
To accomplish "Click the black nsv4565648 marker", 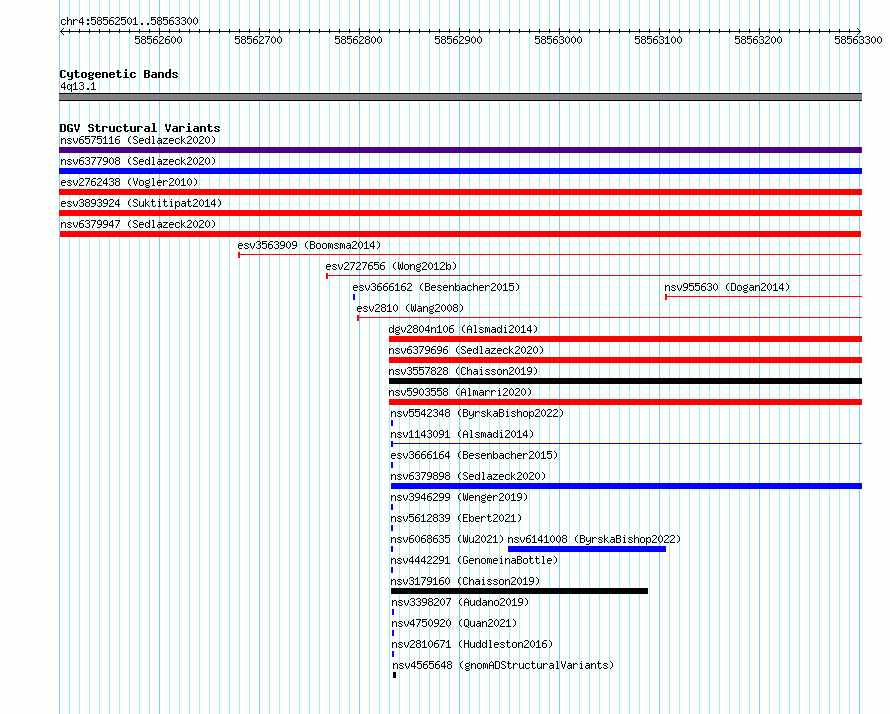I will 394,675.
